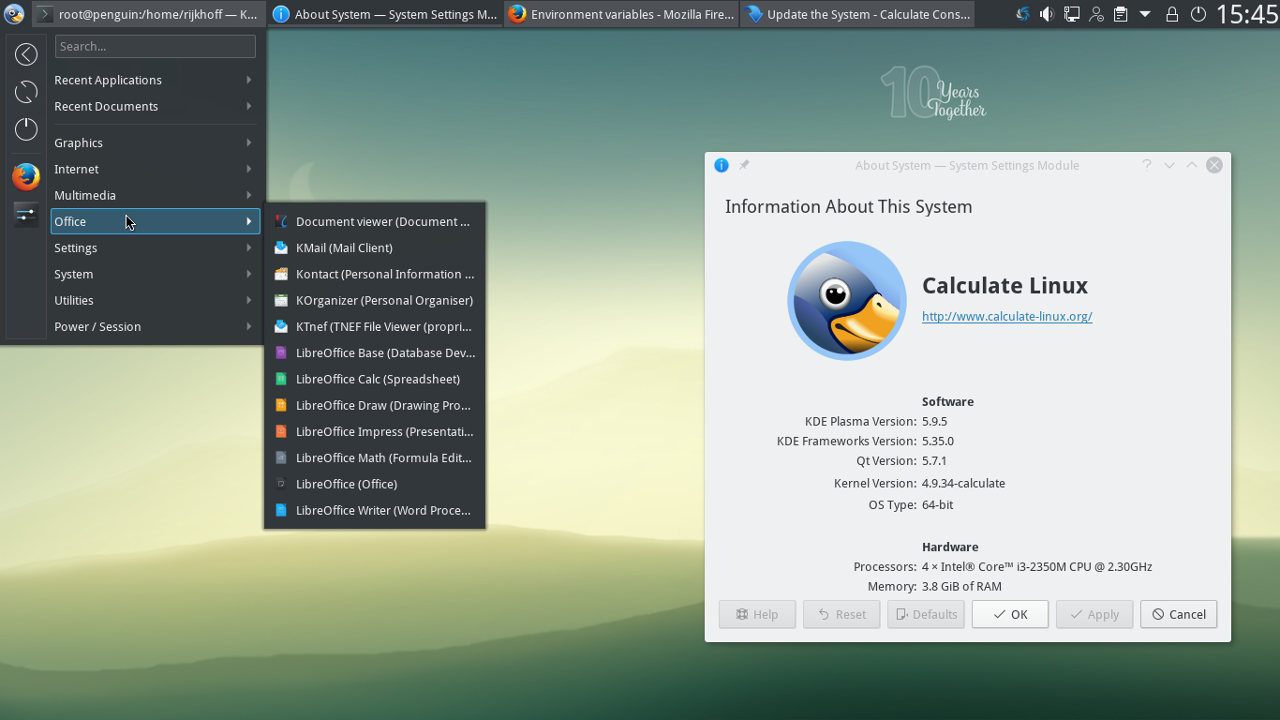Open the Graphics category
Viewport: 1280px width, 720px height.
point(155,143)
